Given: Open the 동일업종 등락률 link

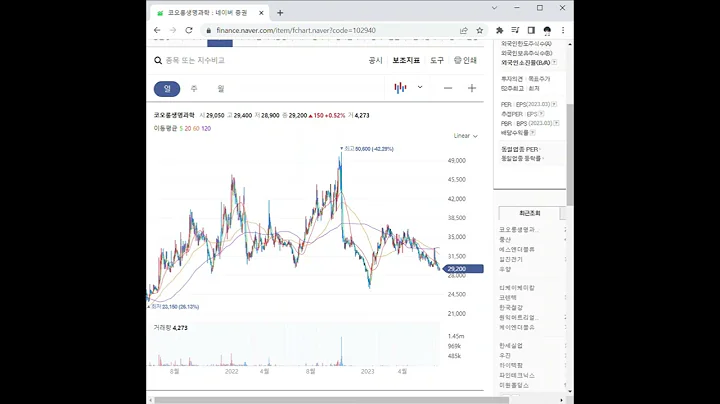Looking at the screenshot, I should click(522, 158).
